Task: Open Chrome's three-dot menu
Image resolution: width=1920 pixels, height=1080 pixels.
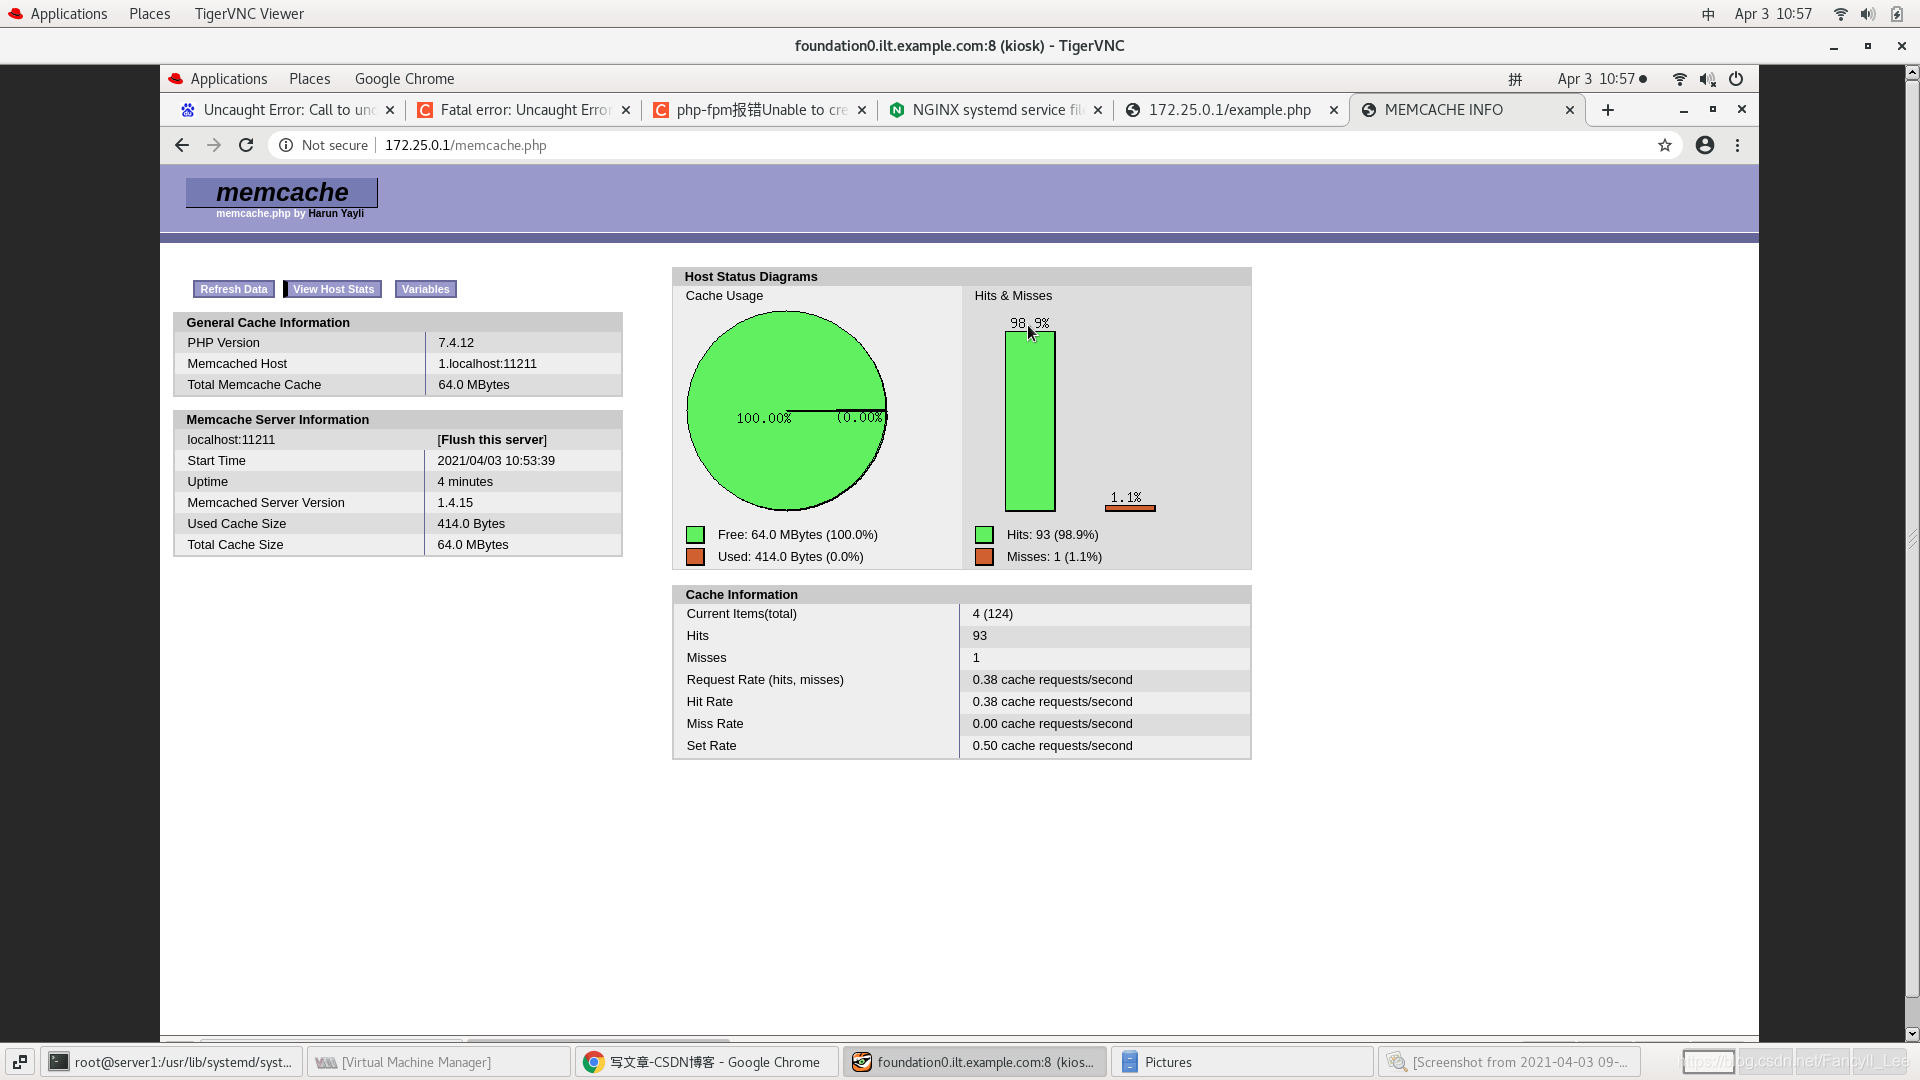Action: pos(1738,145)
